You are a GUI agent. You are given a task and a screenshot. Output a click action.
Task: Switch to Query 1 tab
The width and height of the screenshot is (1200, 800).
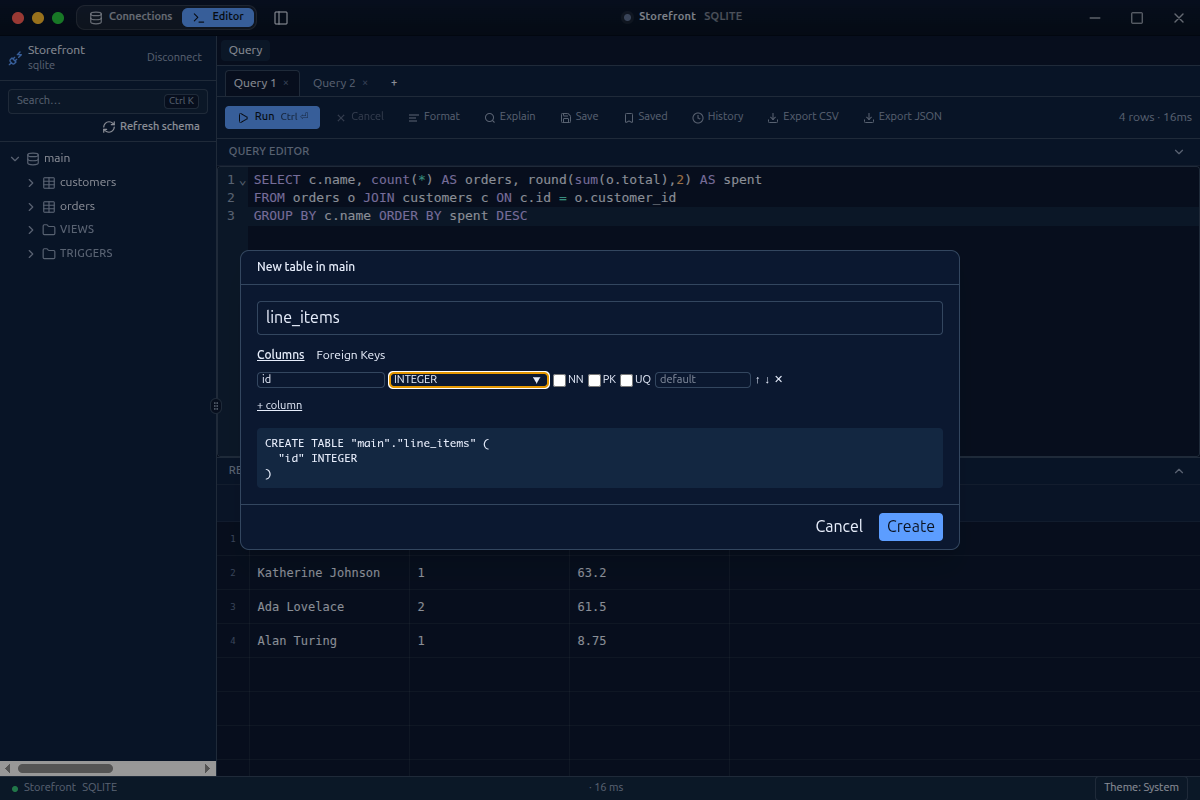255,83
